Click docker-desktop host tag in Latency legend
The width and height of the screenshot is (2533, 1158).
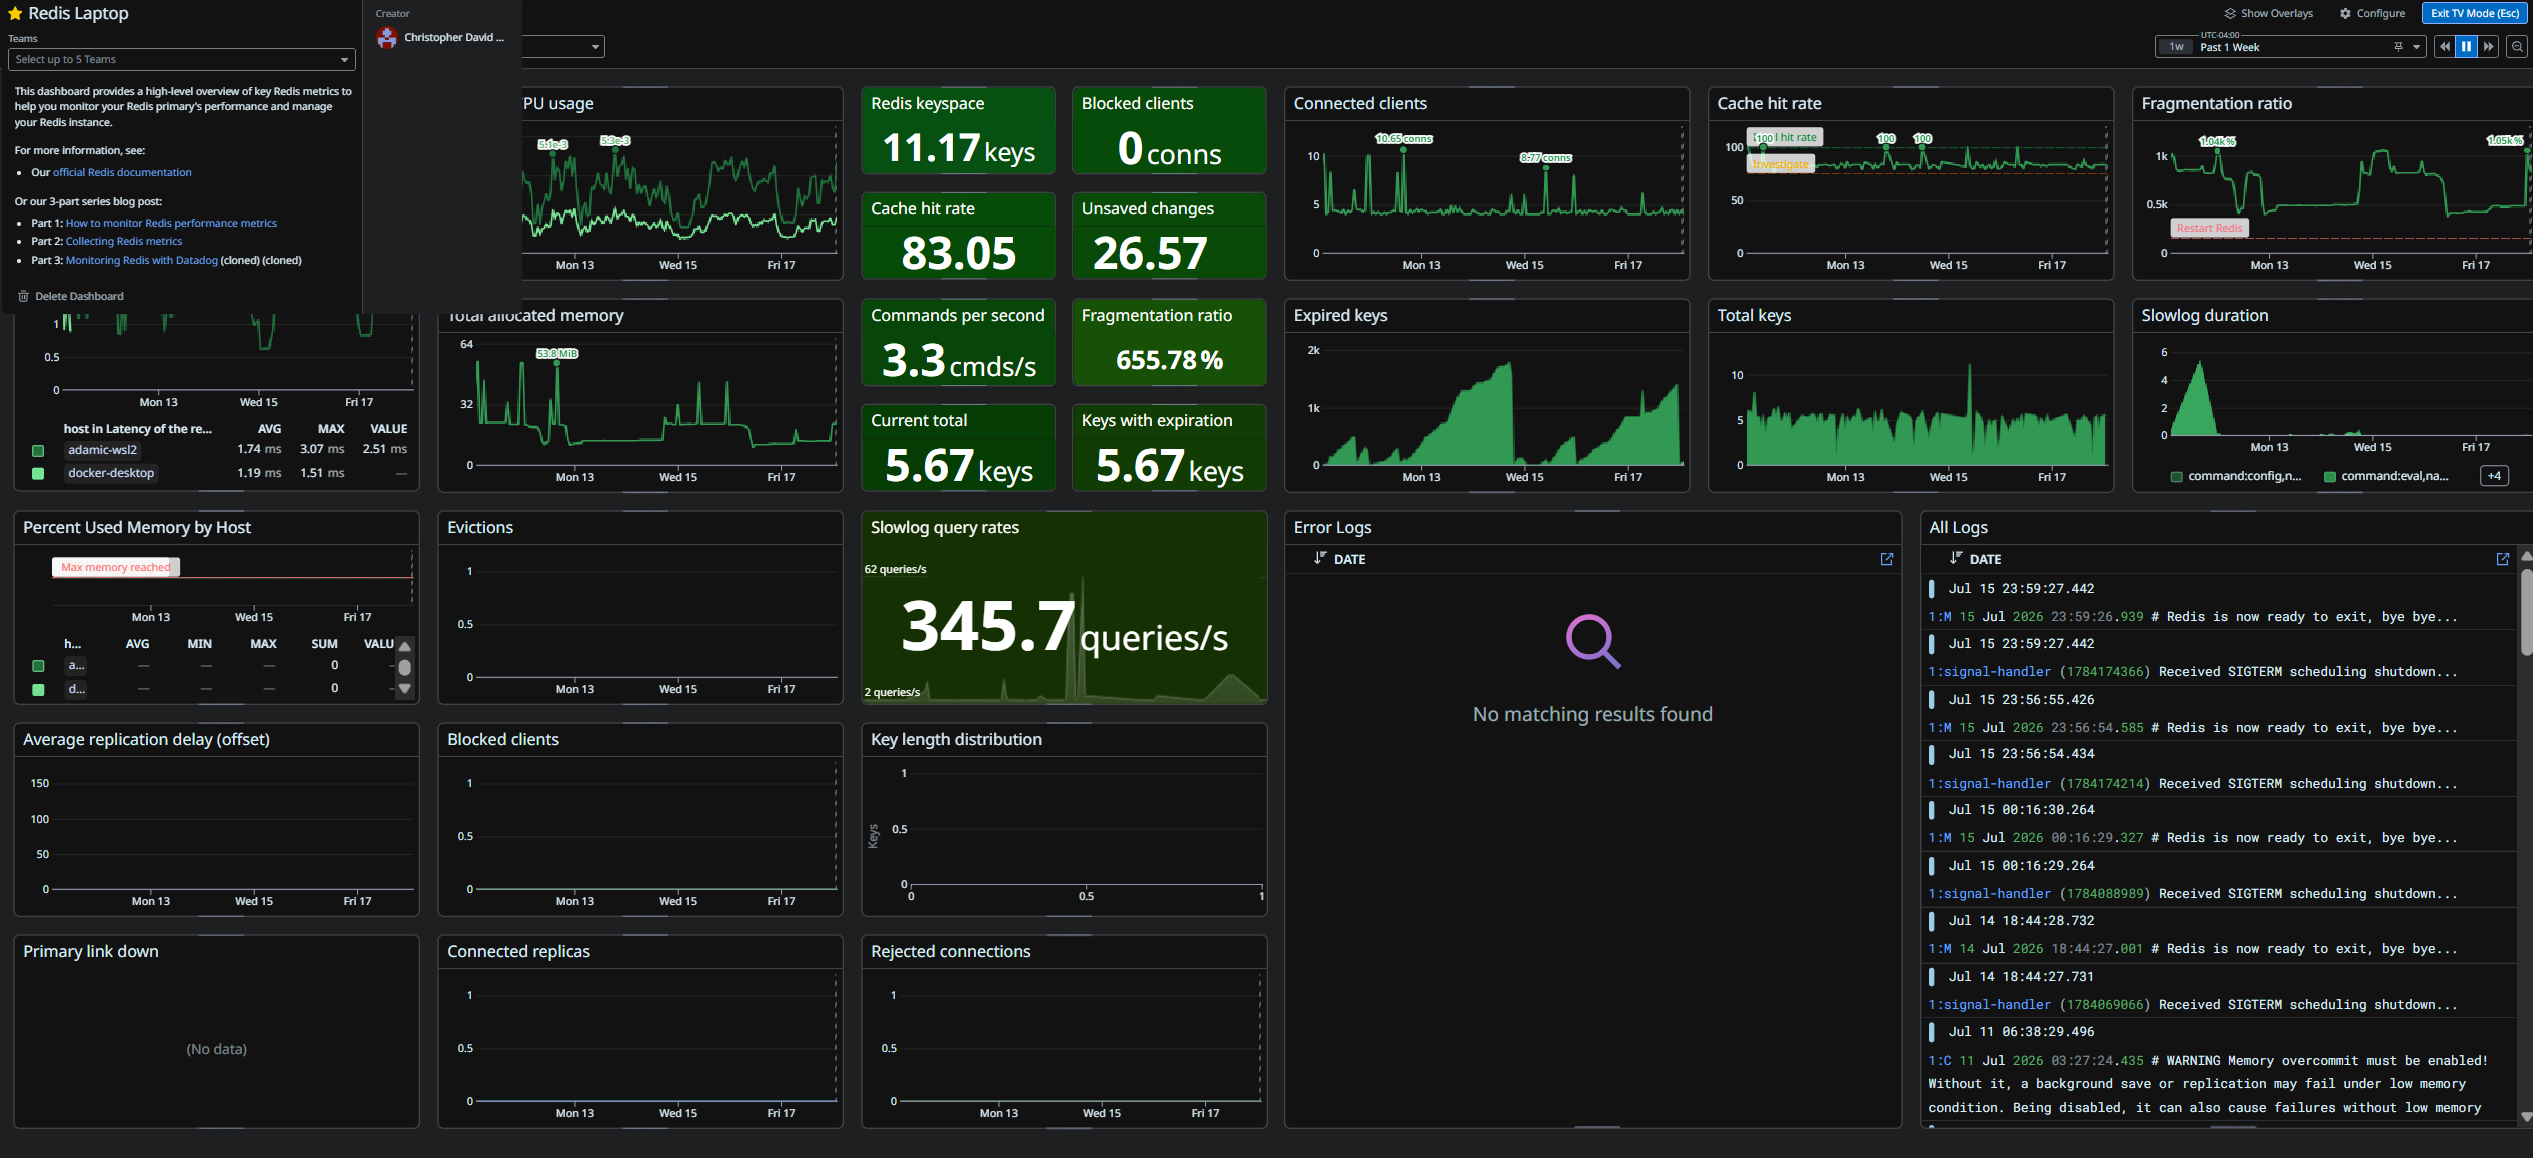click(x=111, y=473)
